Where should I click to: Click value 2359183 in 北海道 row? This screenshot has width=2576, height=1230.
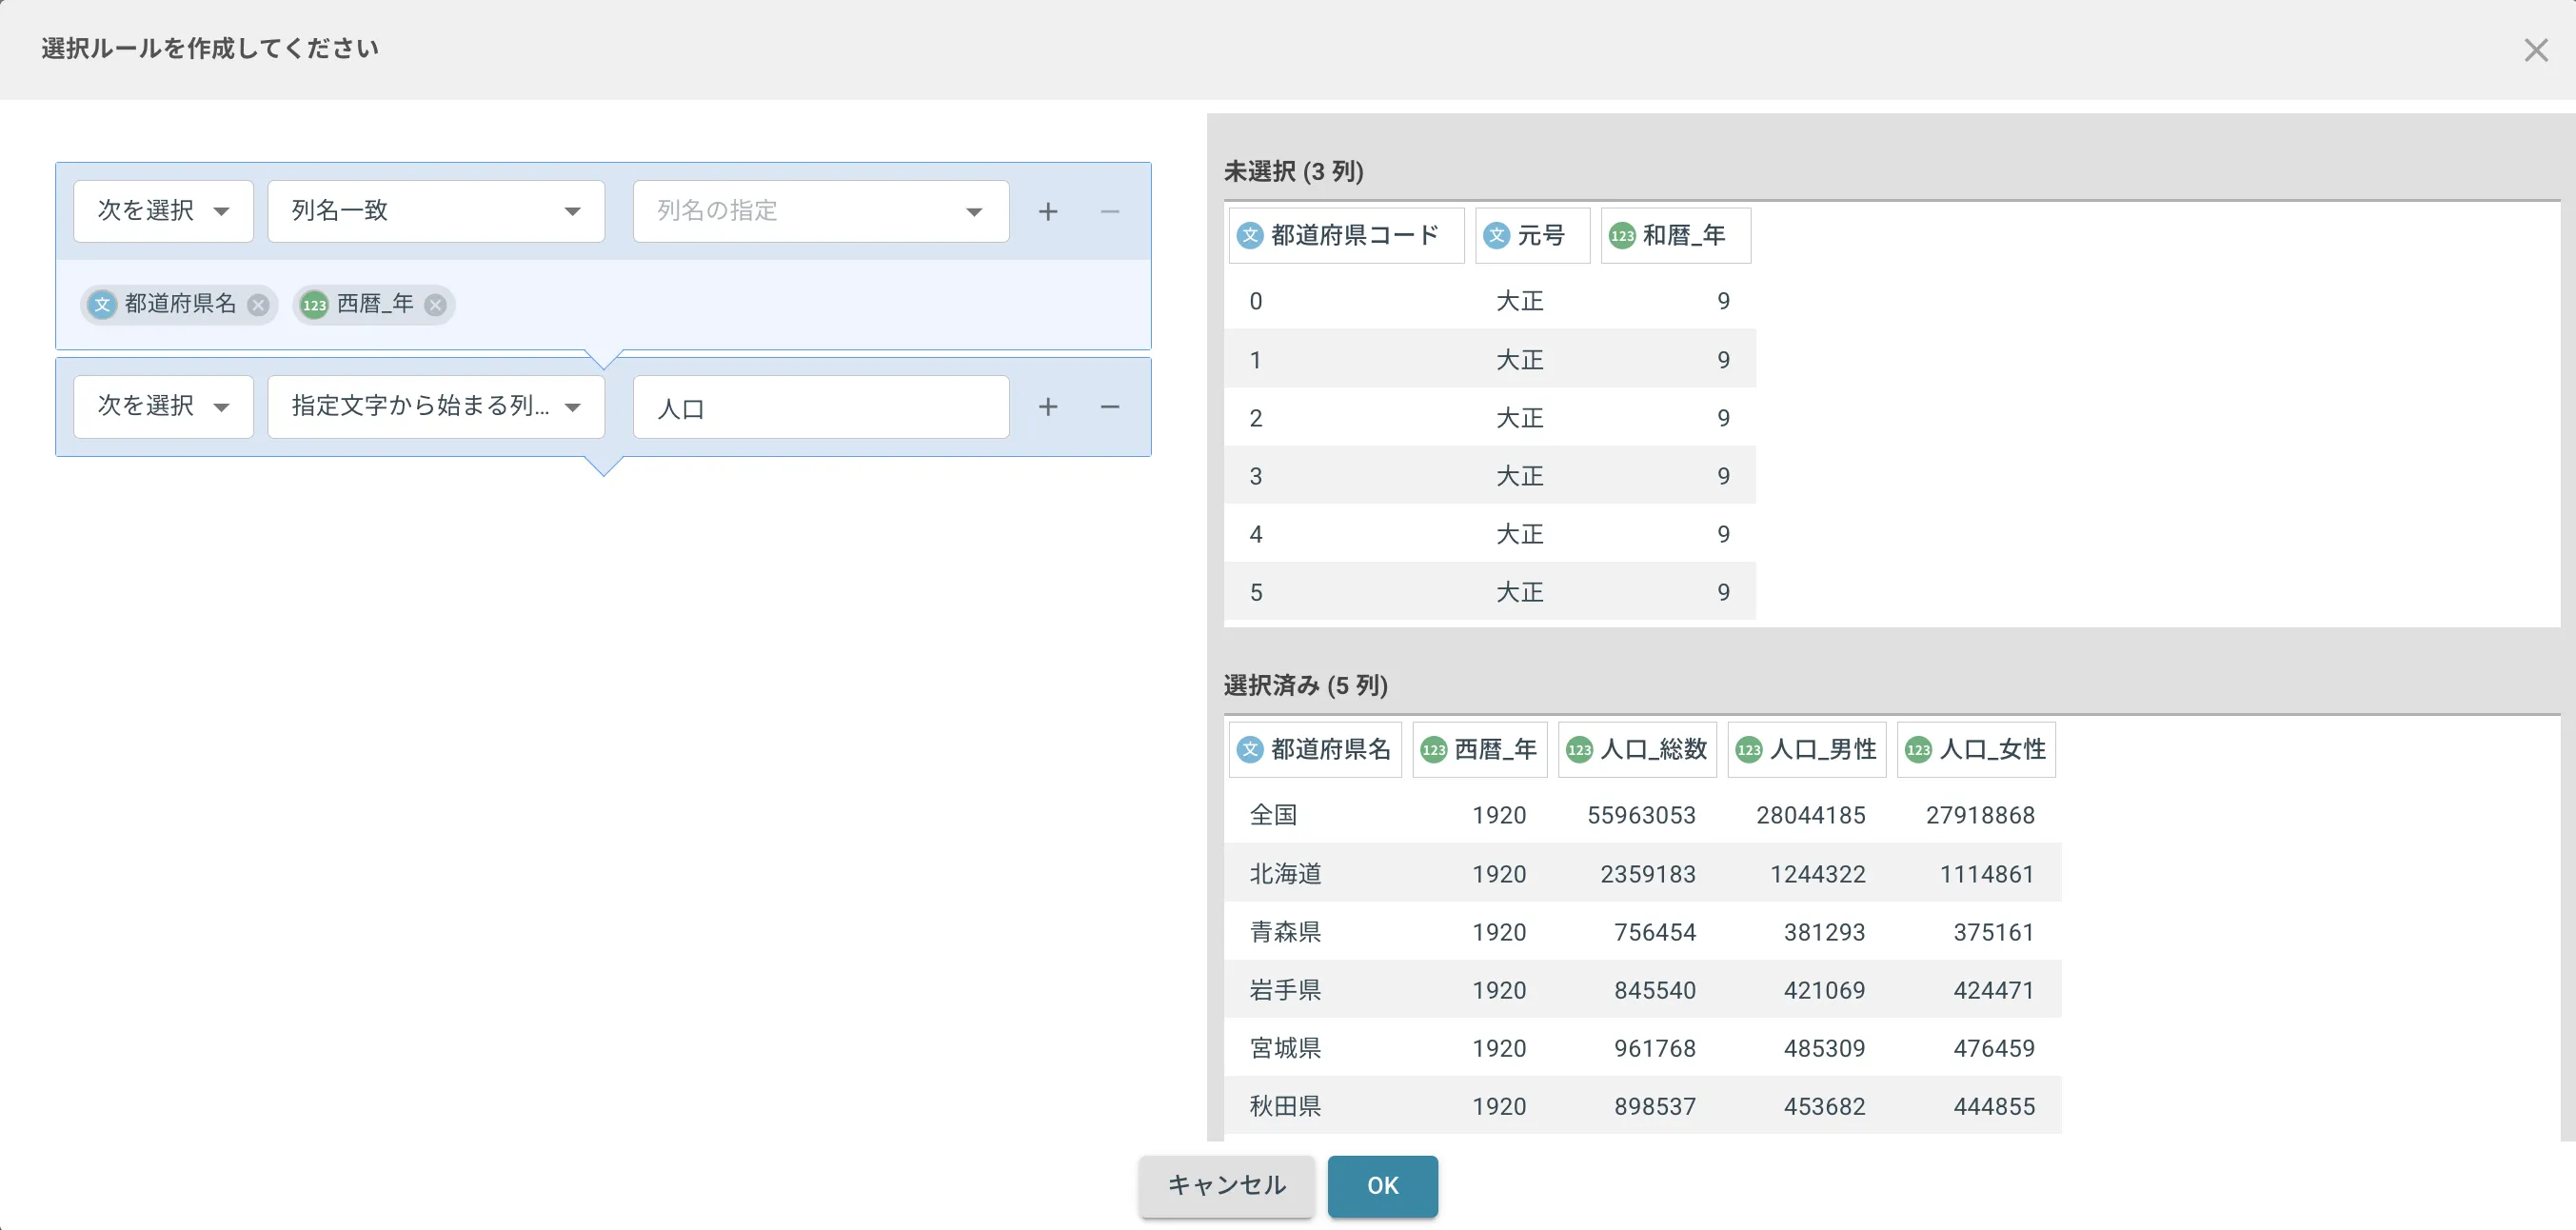pos(1648,874)
